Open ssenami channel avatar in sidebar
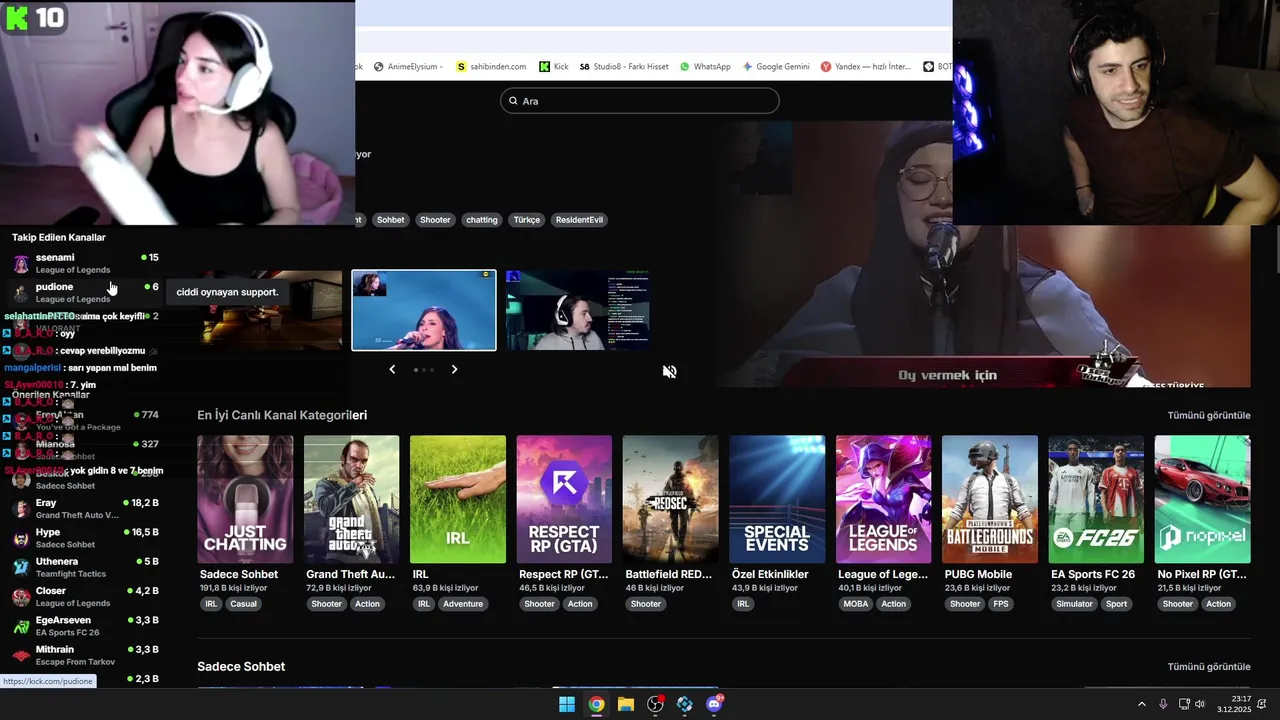The width and height of the screenshot is (1280, 720). (x=21, y=264)
